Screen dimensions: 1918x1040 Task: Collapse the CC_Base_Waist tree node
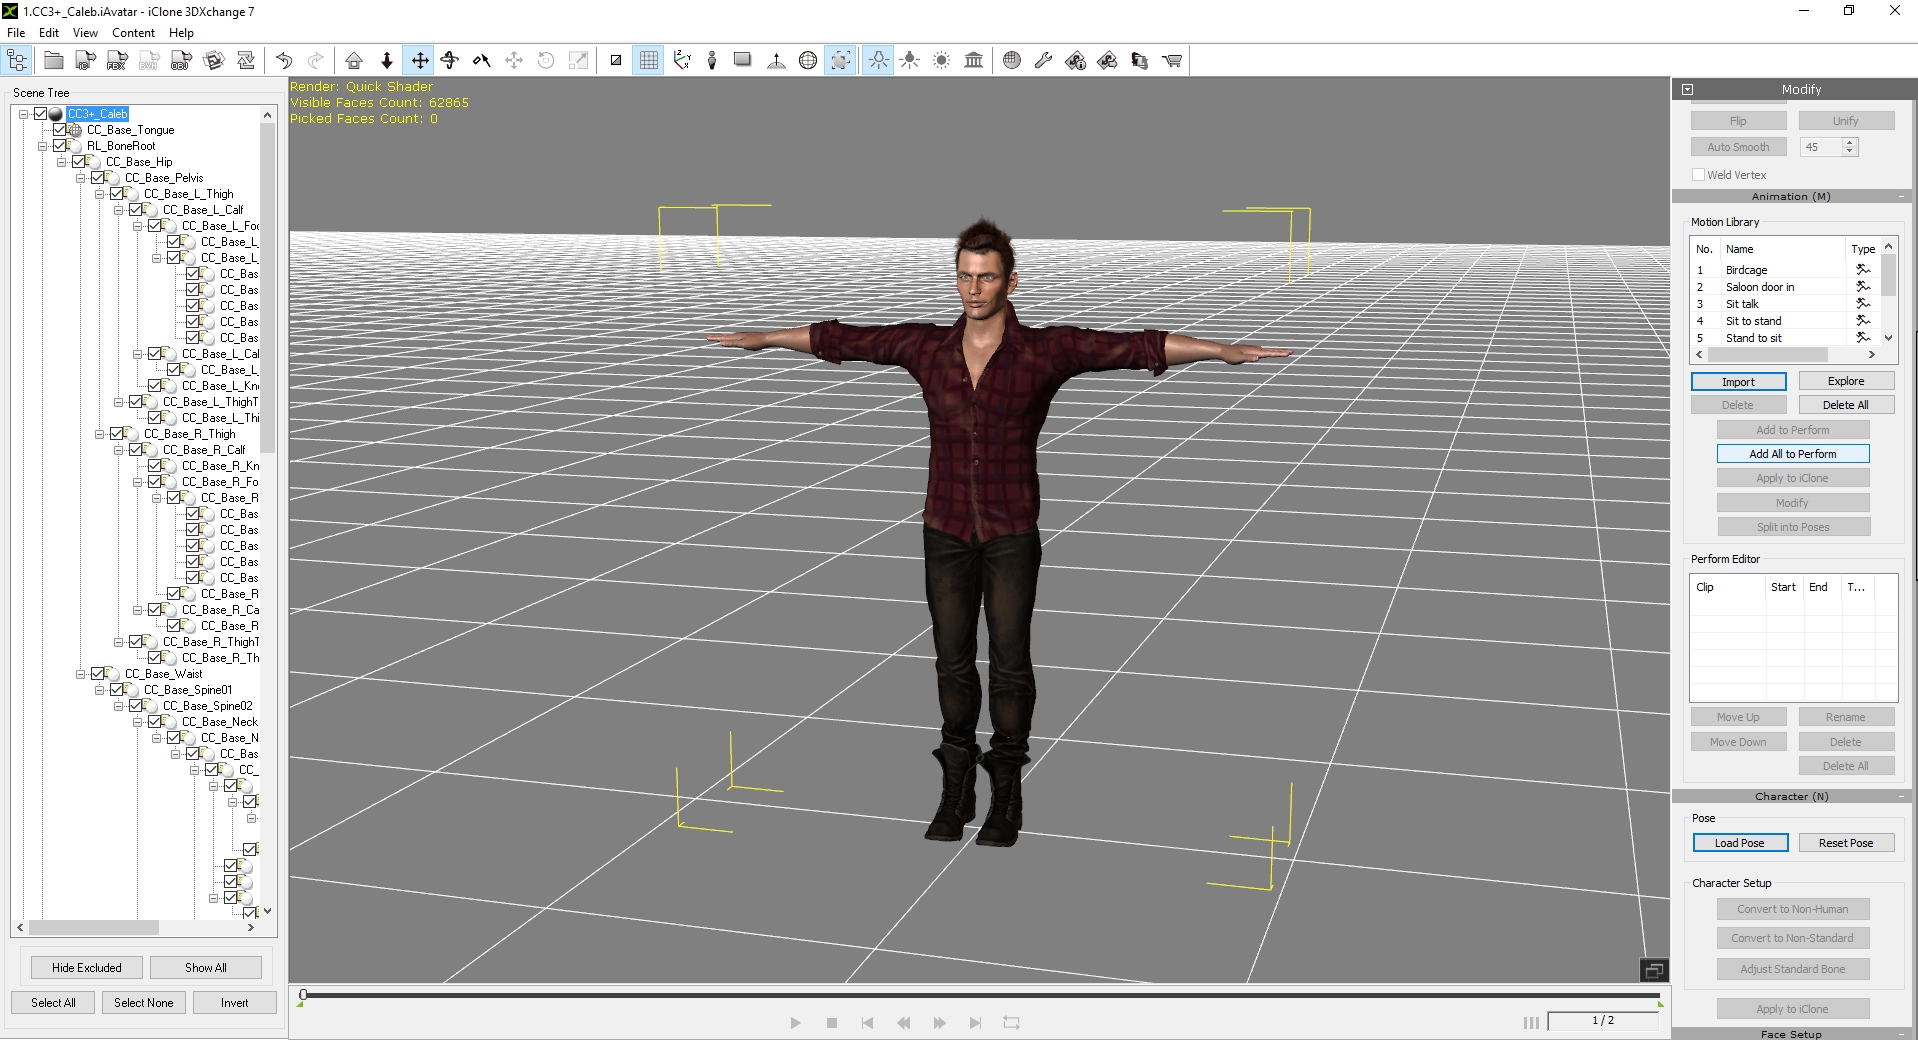coord(81,674)
